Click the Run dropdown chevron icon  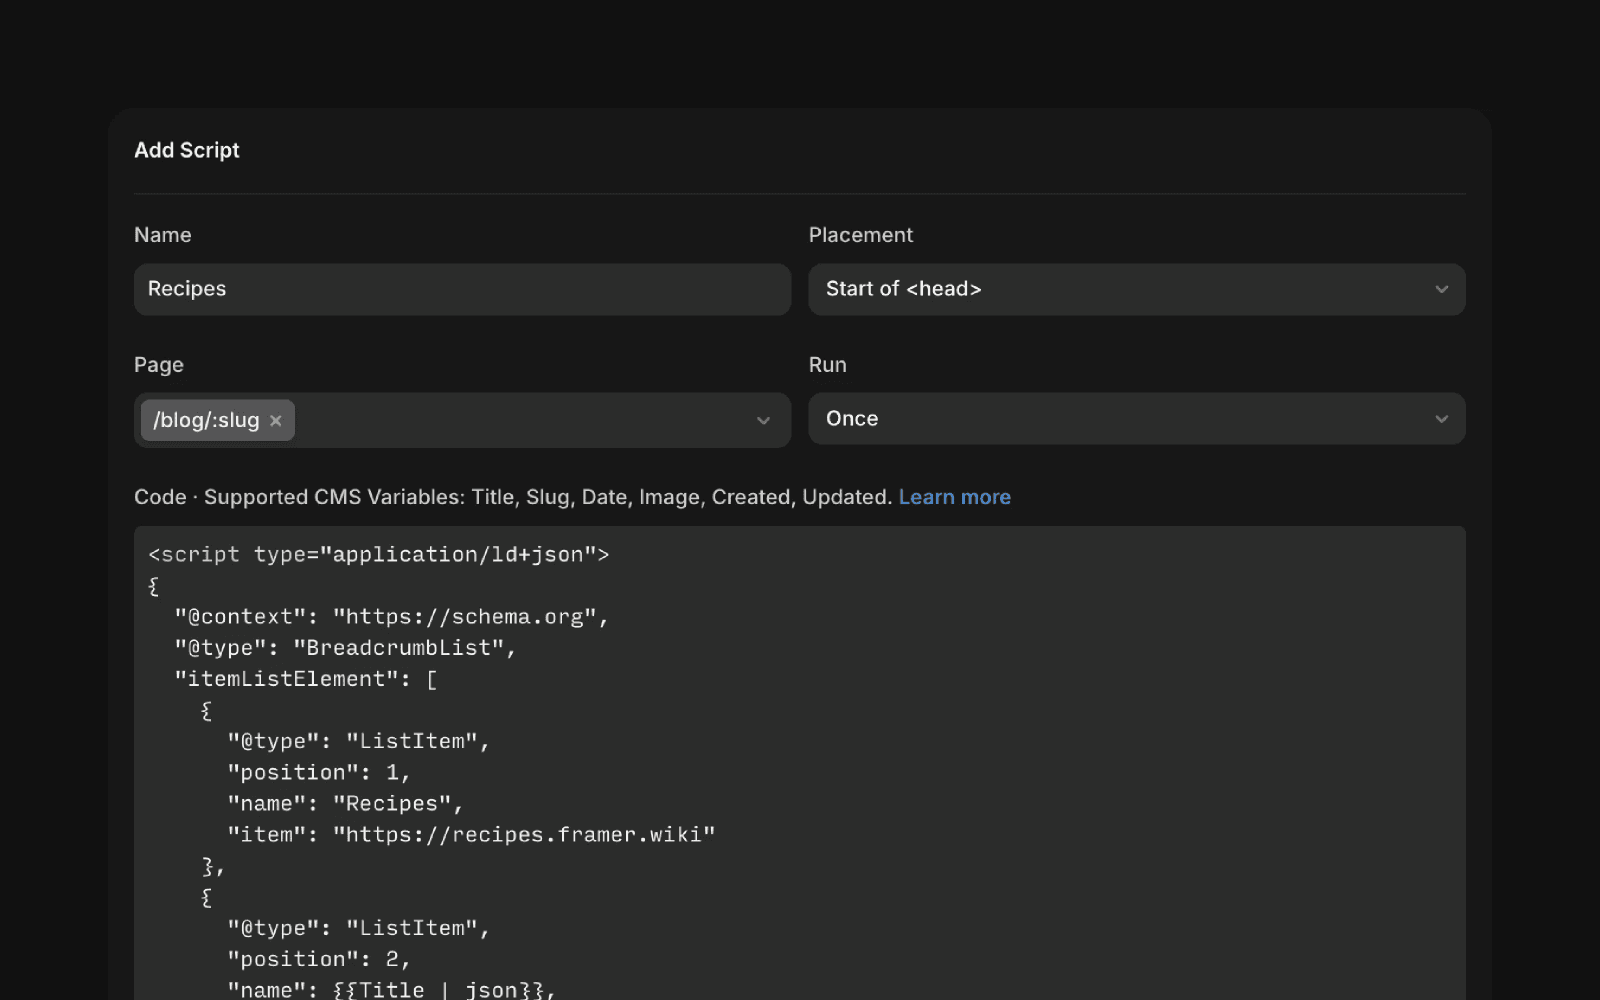[1441, 419]
